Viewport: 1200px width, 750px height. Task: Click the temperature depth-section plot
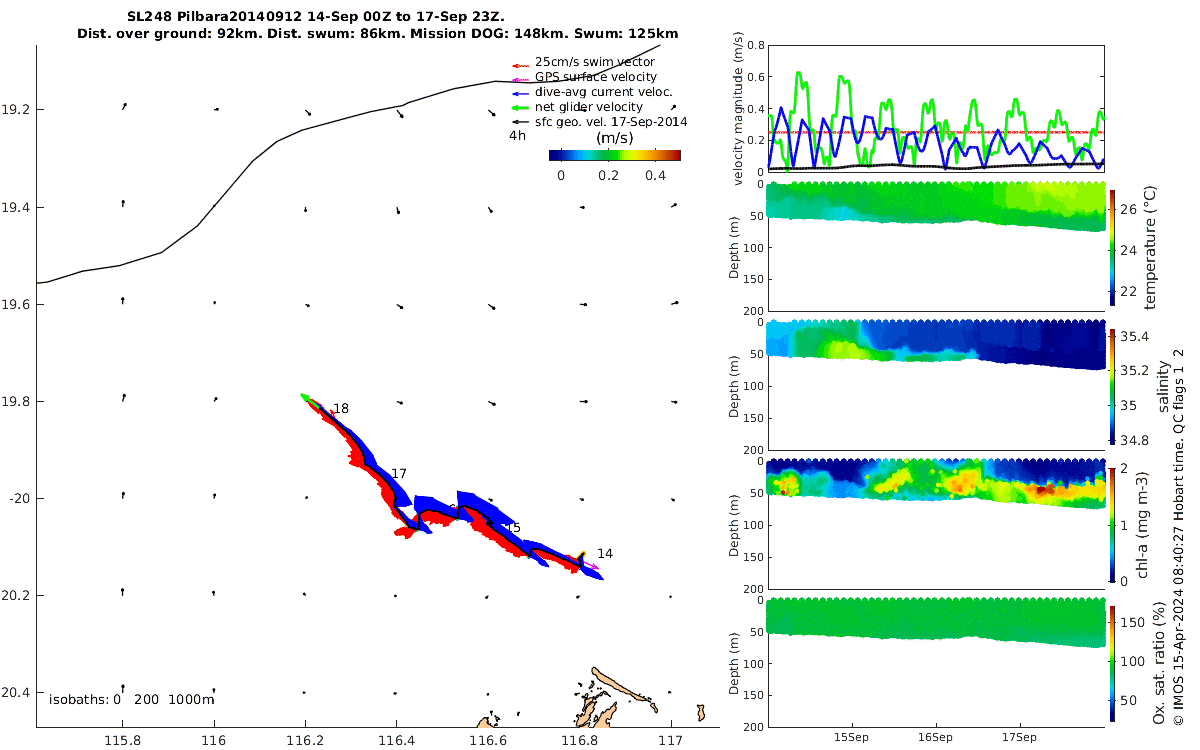click(x=935, y=245)
